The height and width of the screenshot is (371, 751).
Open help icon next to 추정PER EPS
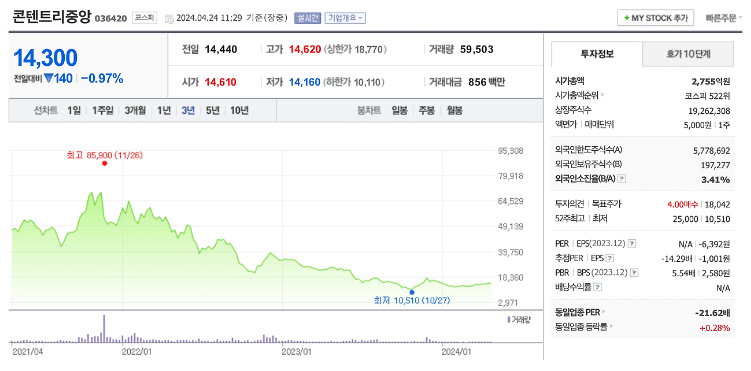pos(610,259)
